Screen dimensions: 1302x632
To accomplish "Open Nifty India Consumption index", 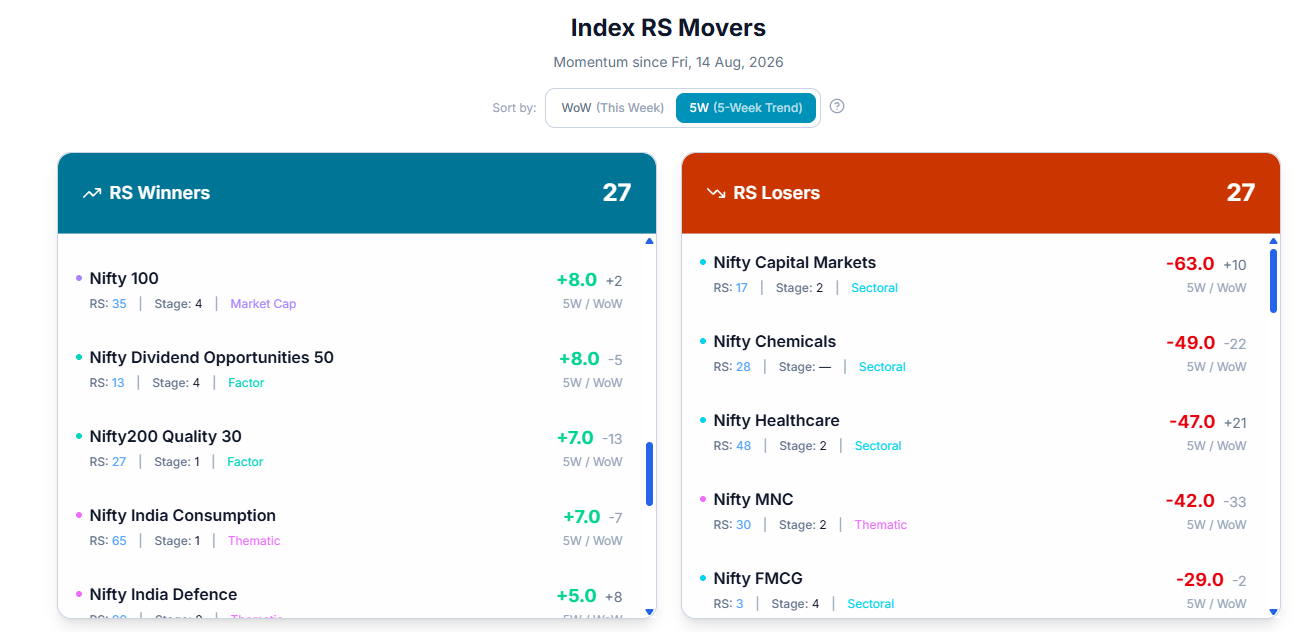I will tap(182, 515).
